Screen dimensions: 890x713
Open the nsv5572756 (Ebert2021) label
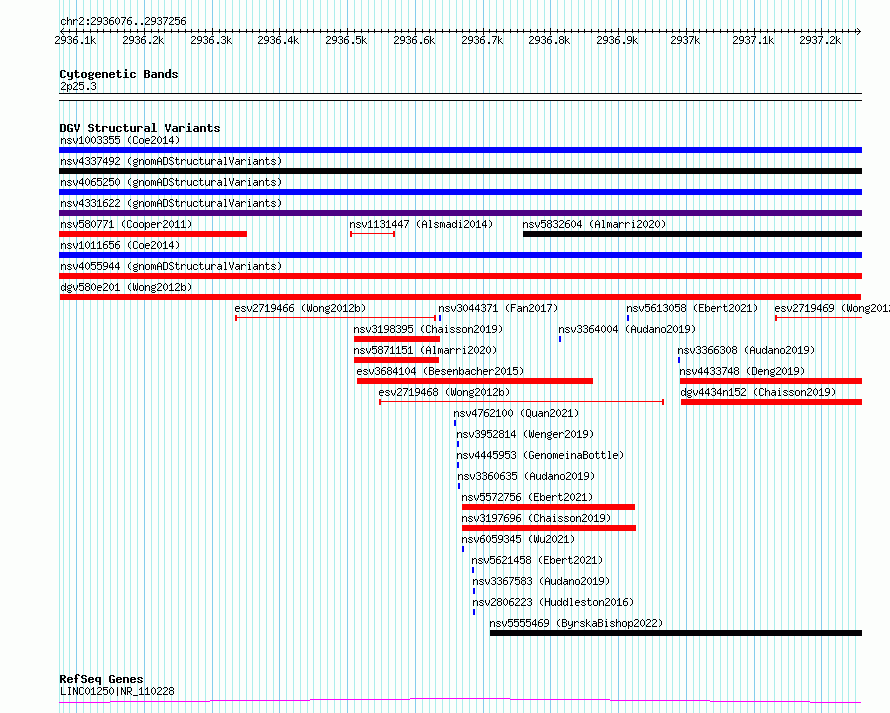click(x=527, y=497)
